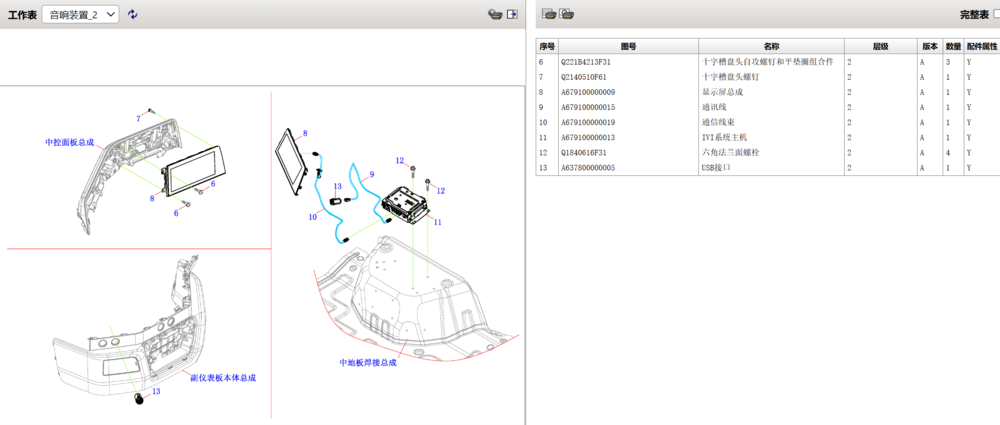Screen dimensions: 1000x425
Task: Select the row with part number Q1840616F31
Action: pos(768,153)
